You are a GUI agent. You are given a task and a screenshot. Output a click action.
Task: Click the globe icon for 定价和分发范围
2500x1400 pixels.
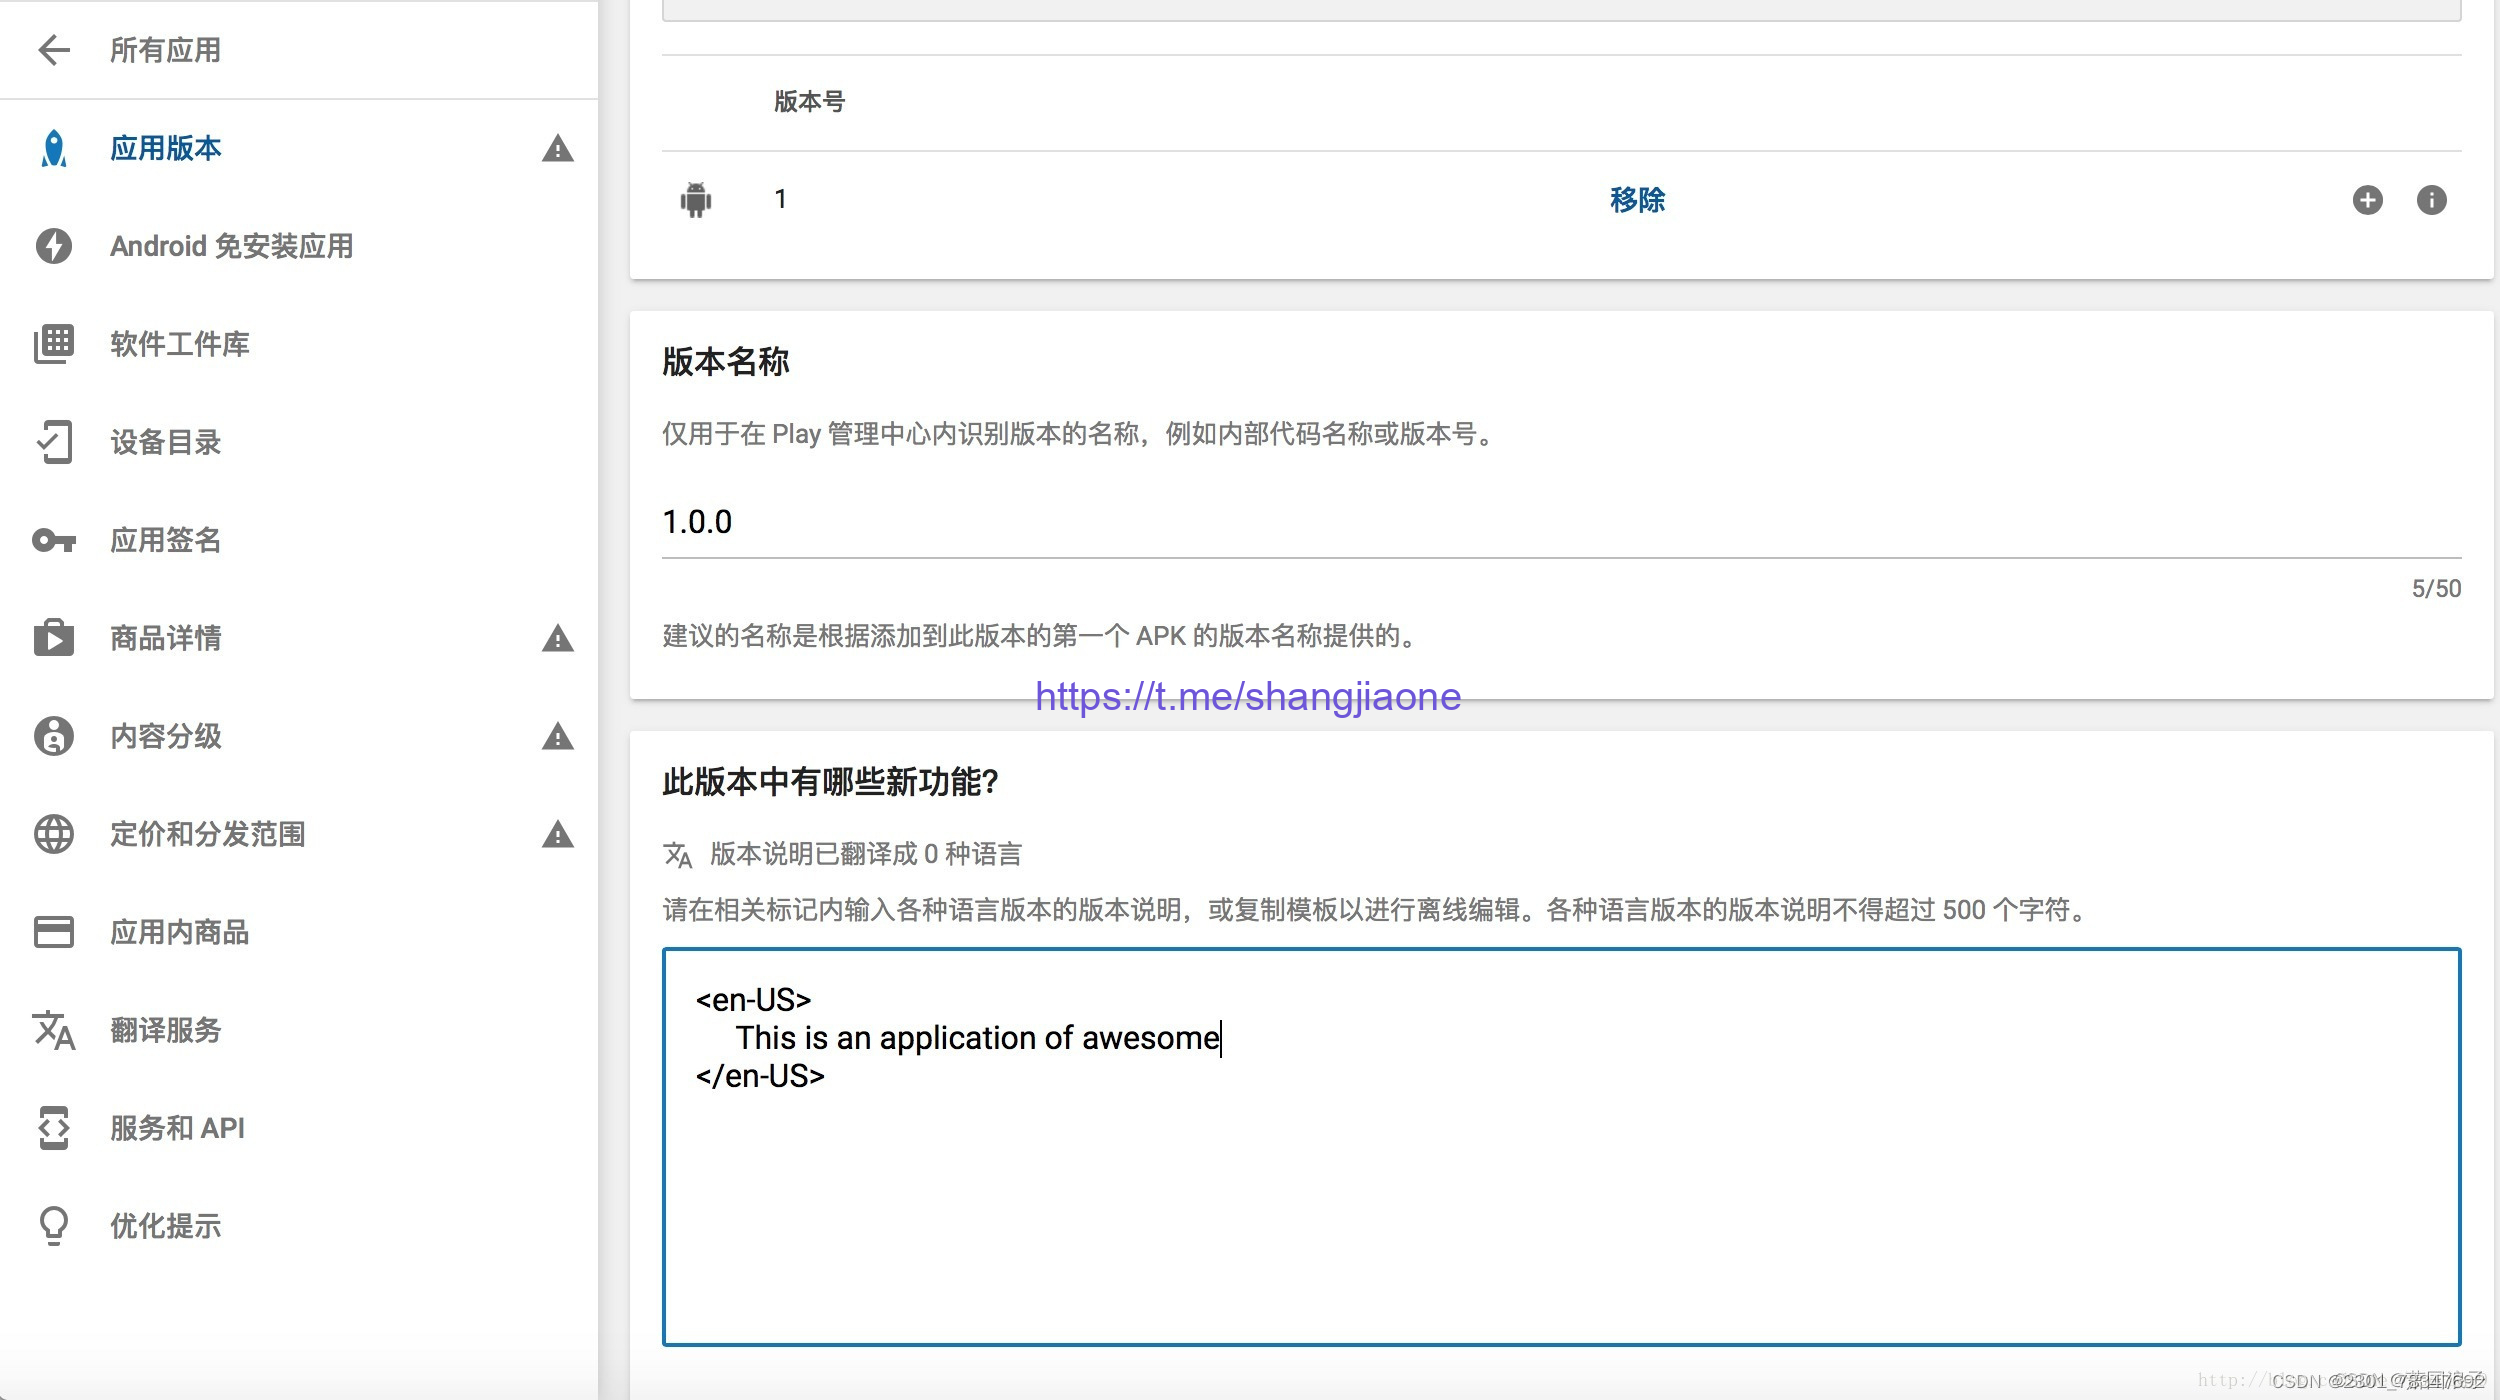point(54,834)
